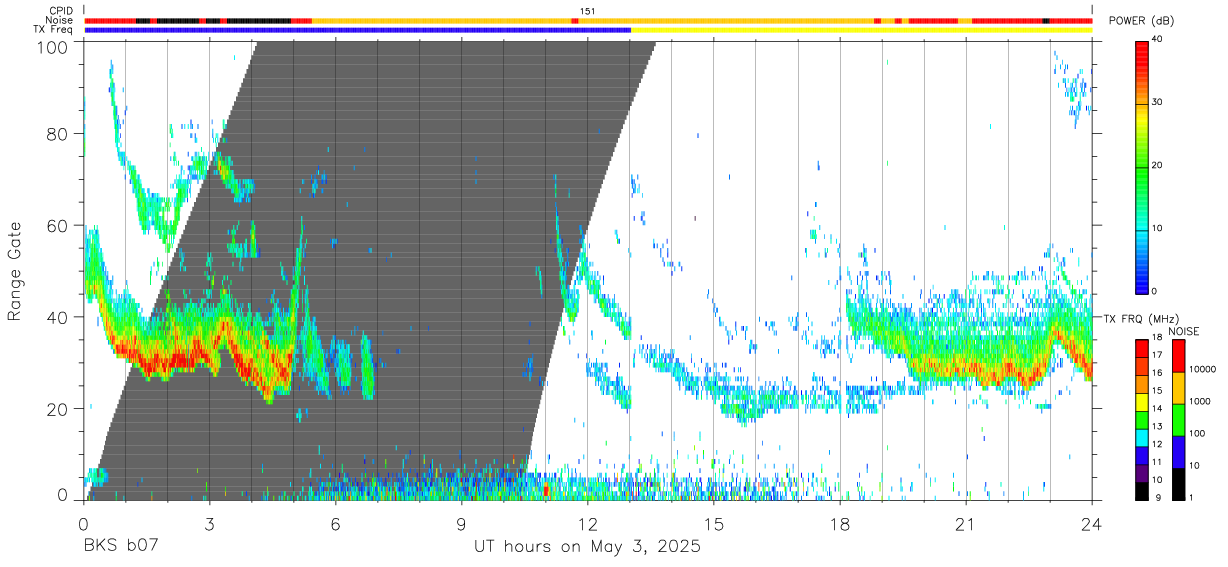Click the '80' tick on Range Gate axis
The height and width of the screenshot is (567, 1228).
click(x=59, y=134)
